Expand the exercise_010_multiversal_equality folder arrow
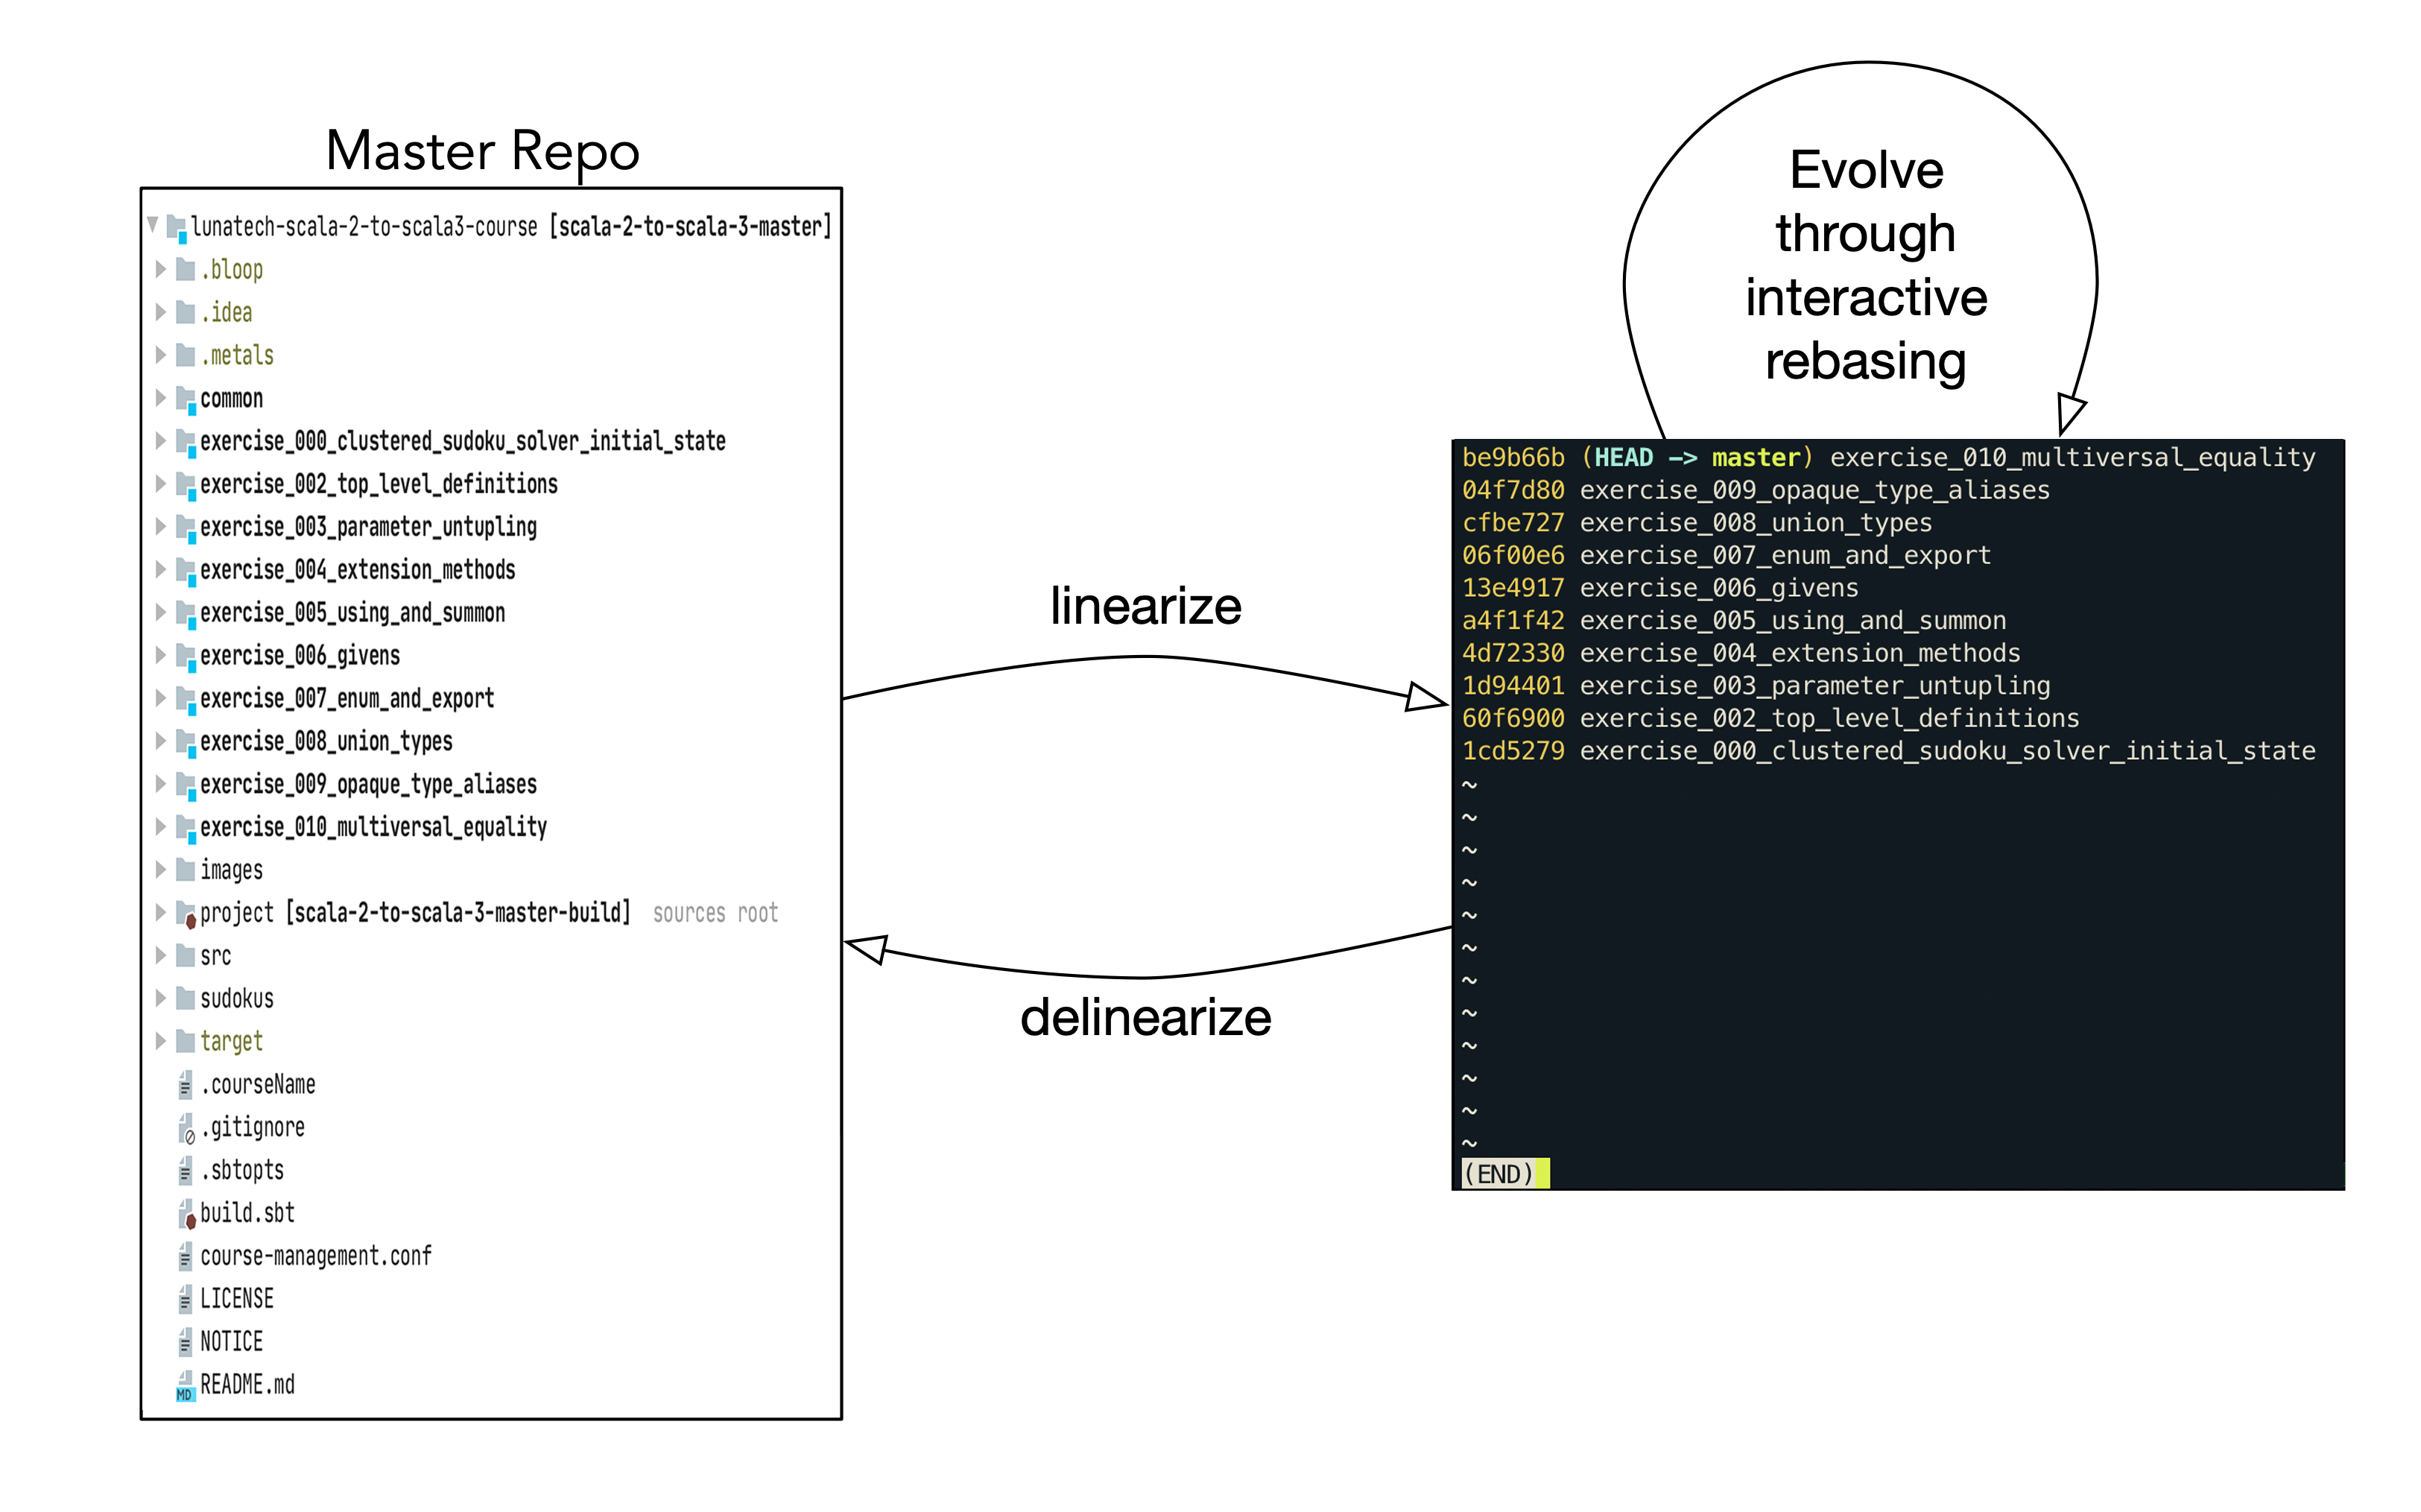 [160, 827]
